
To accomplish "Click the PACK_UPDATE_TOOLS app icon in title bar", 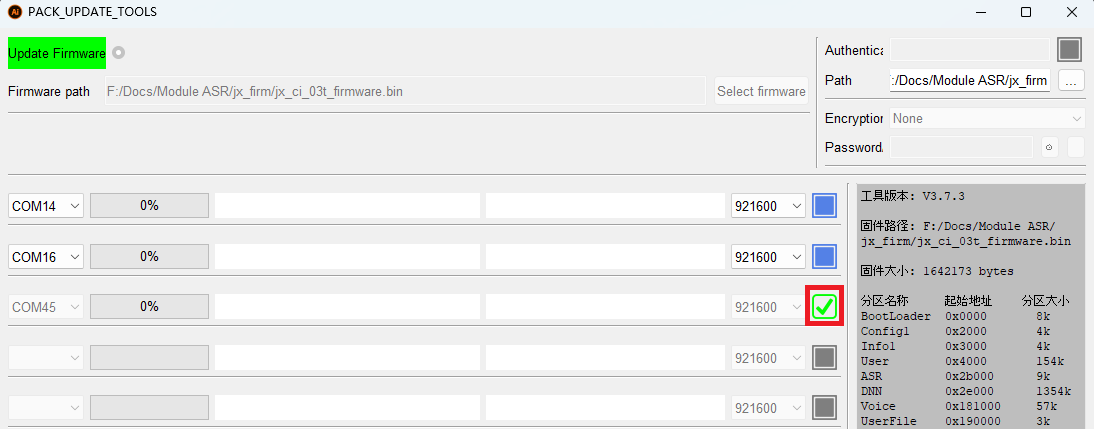I will 15,12.
